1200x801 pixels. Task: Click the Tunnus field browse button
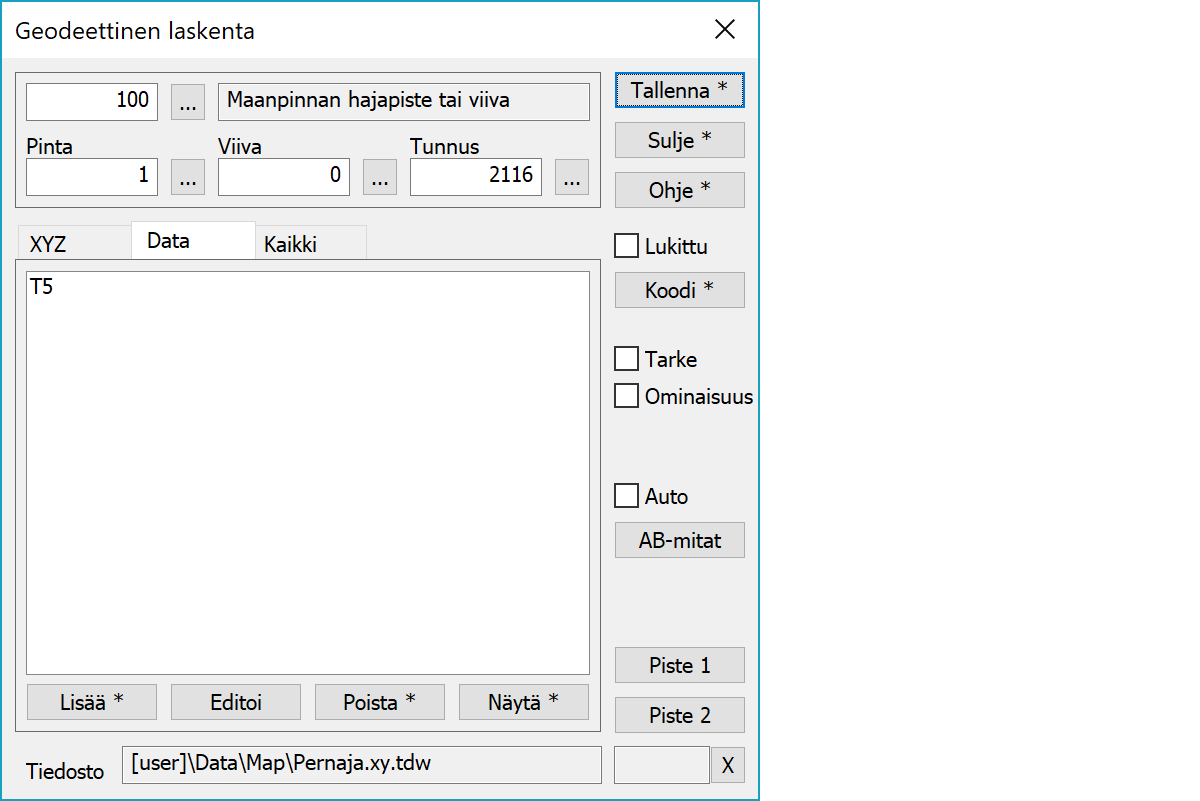[571, 177]
